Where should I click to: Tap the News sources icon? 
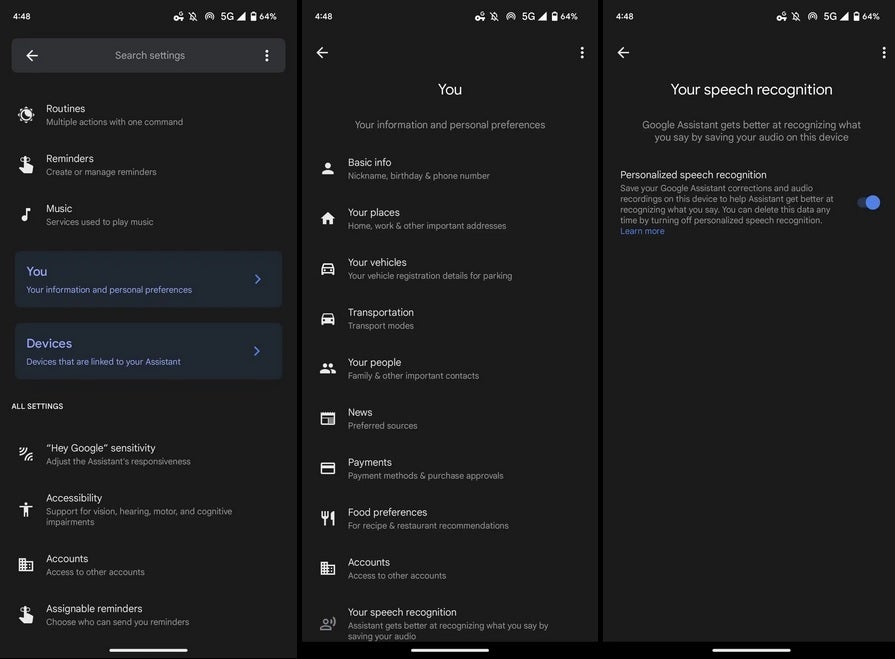(328, 418)
